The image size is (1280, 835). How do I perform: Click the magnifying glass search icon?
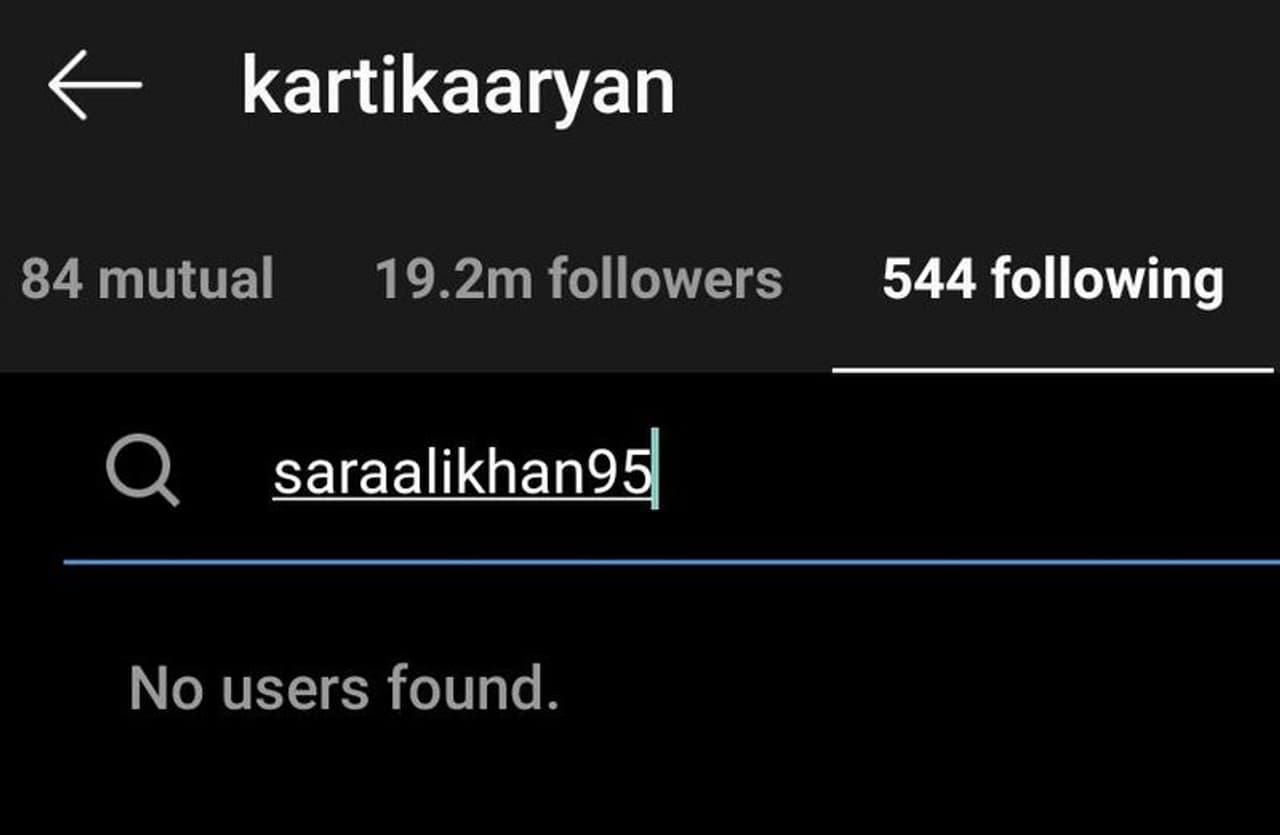coord(142,473)
